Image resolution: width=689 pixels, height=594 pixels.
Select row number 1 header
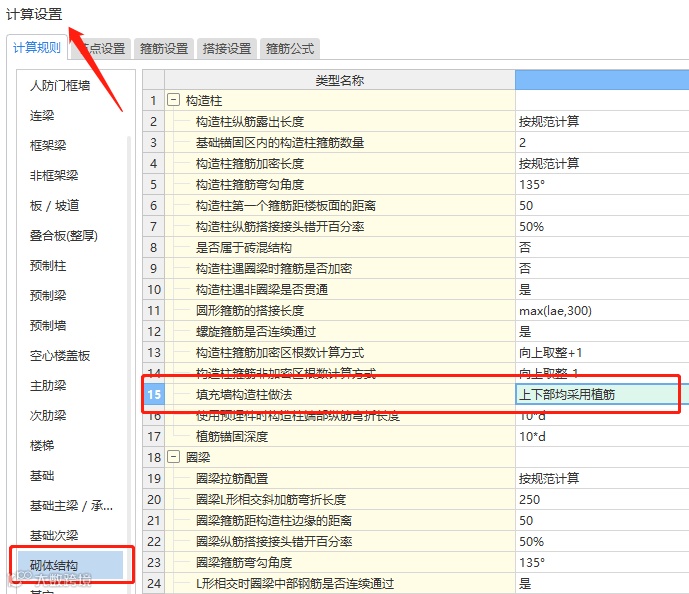click(x=154, y=101)
